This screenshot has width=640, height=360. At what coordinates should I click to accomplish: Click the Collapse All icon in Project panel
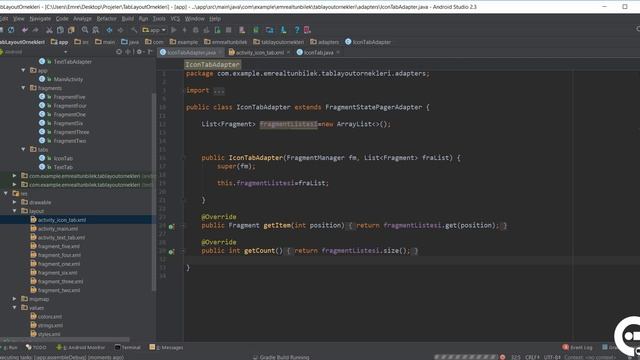pos(128,52)
